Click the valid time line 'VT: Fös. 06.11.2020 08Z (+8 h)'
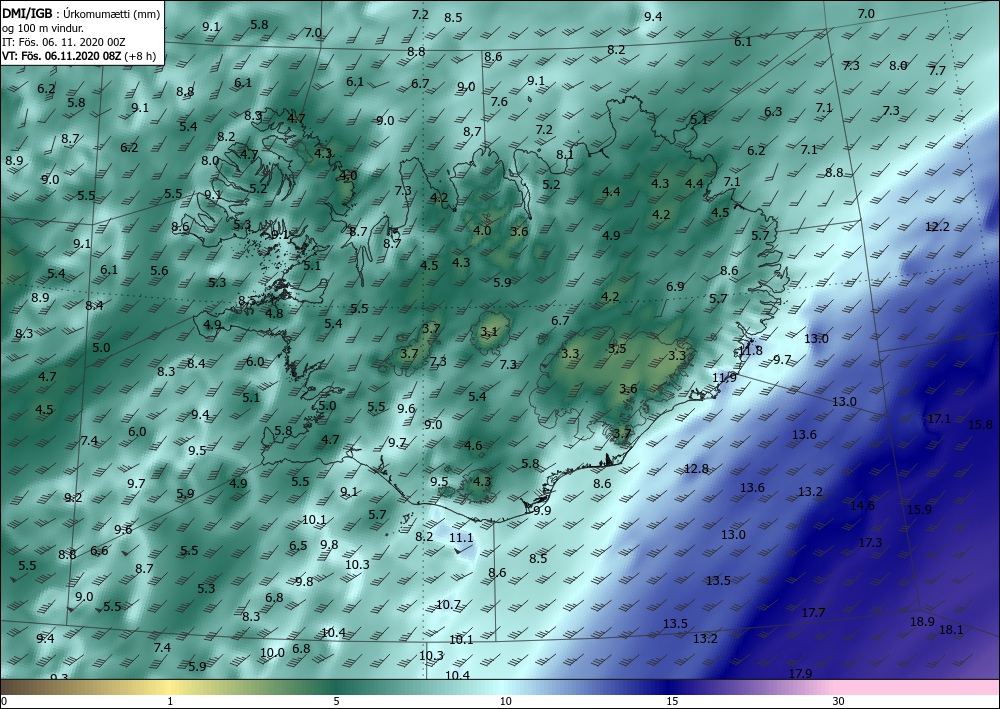The image size is (1000, 709). (78, 56)
